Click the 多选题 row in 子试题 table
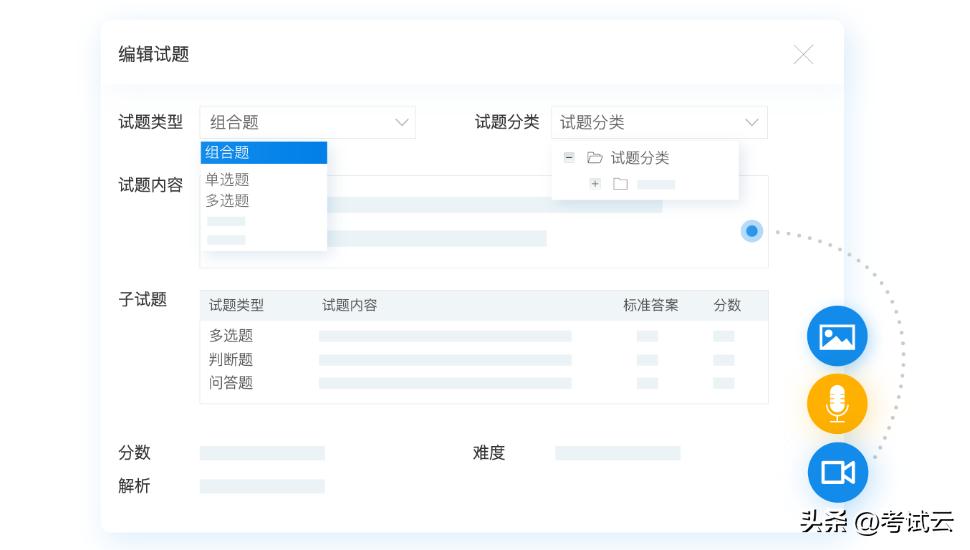This screenshot has width=970, height=550. 484,336
